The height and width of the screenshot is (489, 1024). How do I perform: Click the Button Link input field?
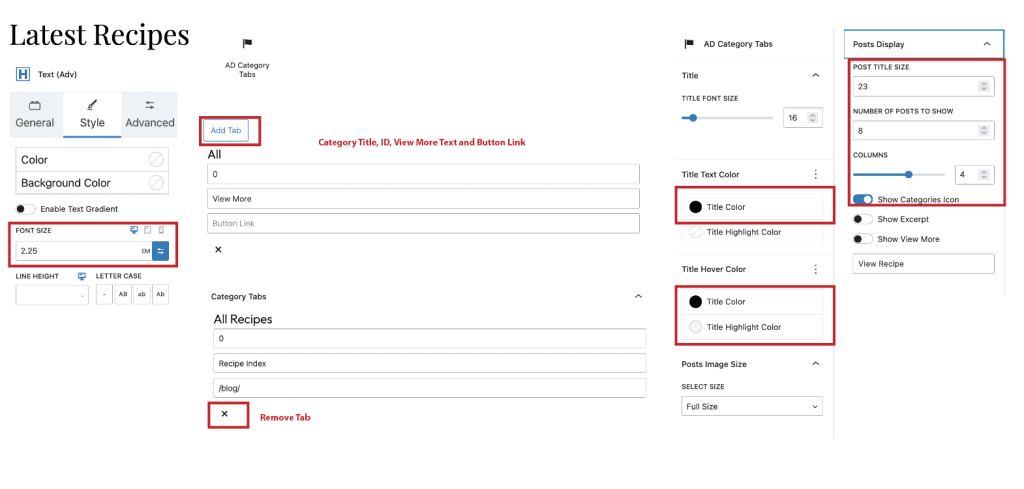(x=423, y=223)
